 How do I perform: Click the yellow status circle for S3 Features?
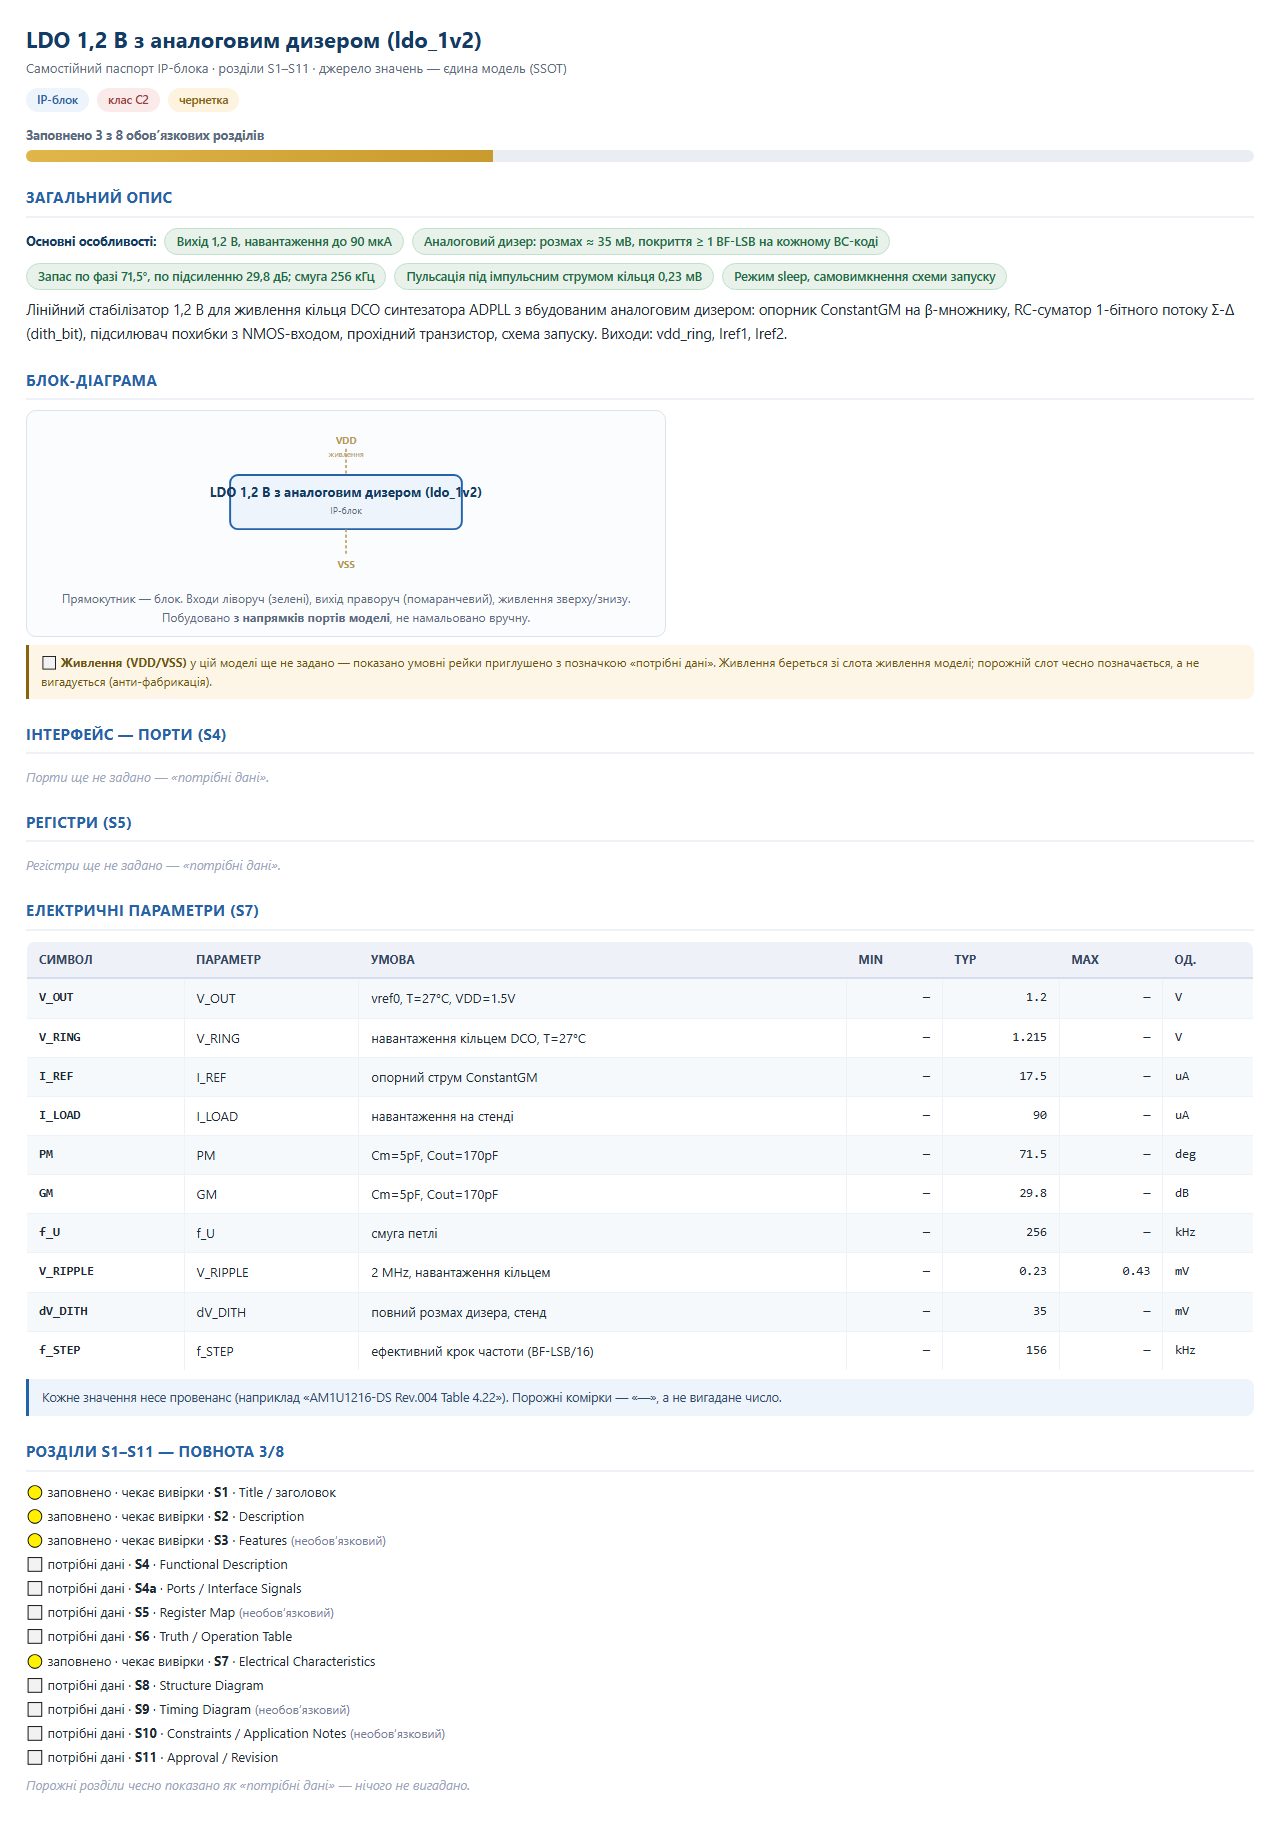(35, 1540)
